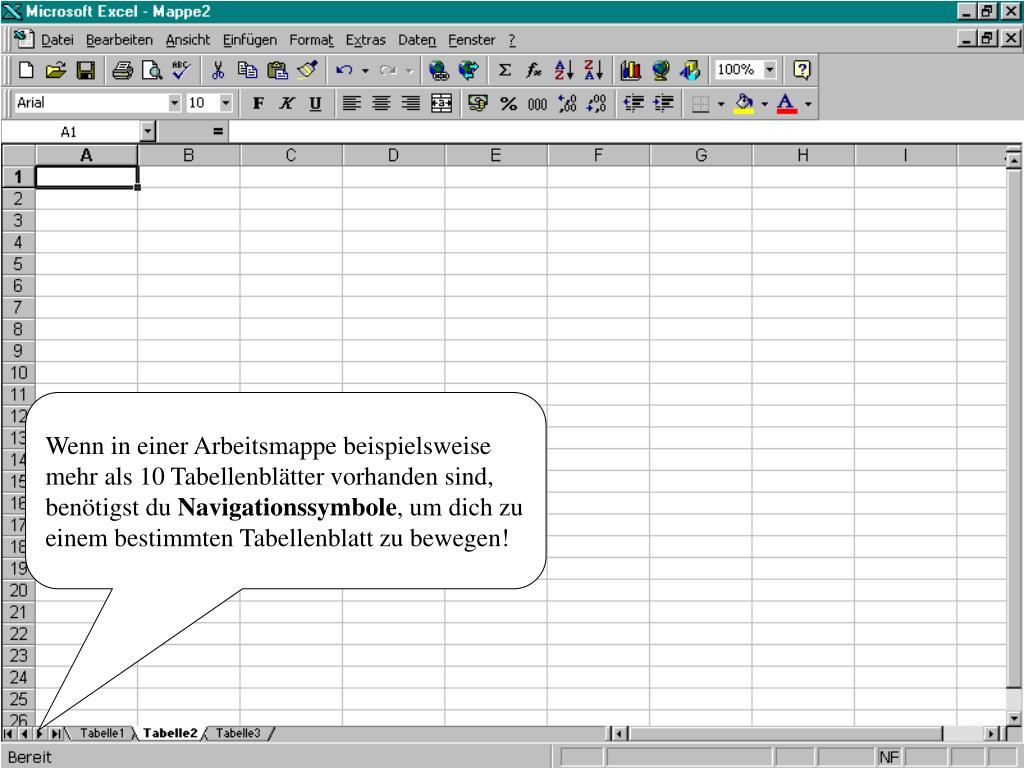Expand the font color dropdown arrow
Viewport: 1024px width, 768px height.
[808, 104]
